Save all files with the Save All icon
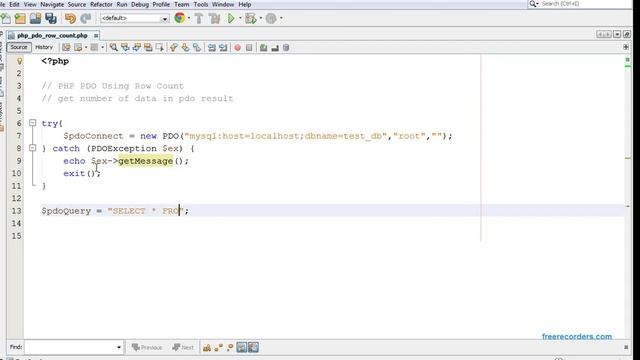 point(51,18)
